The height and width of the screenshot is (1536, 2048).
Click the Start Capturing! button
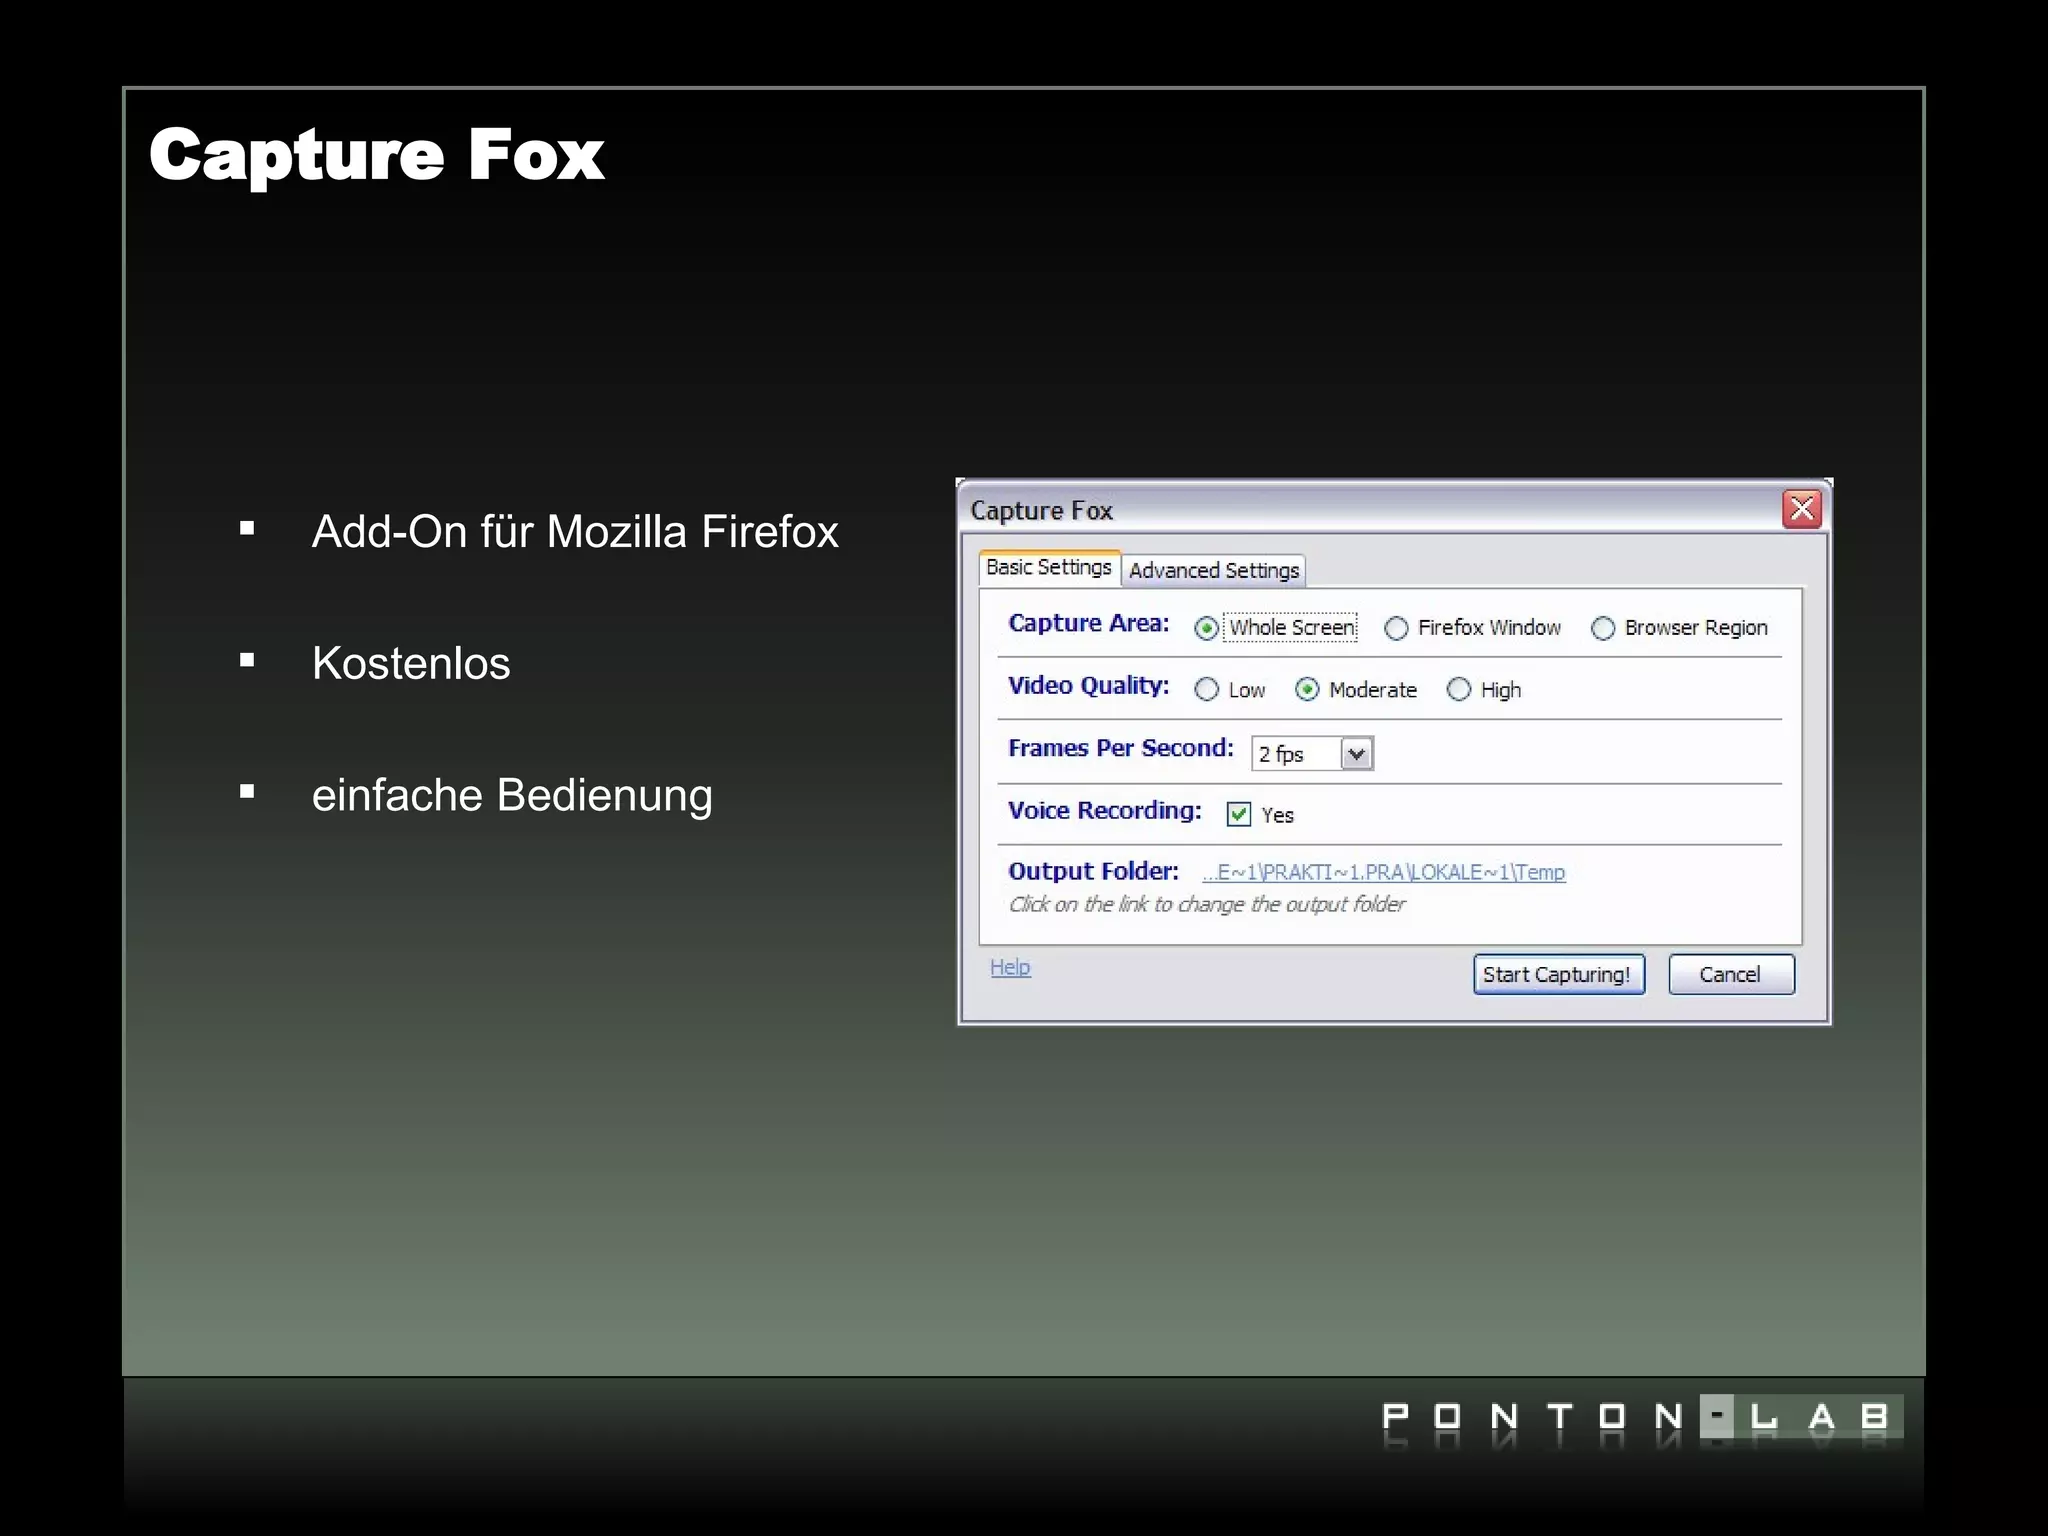tap(1558, 974)
